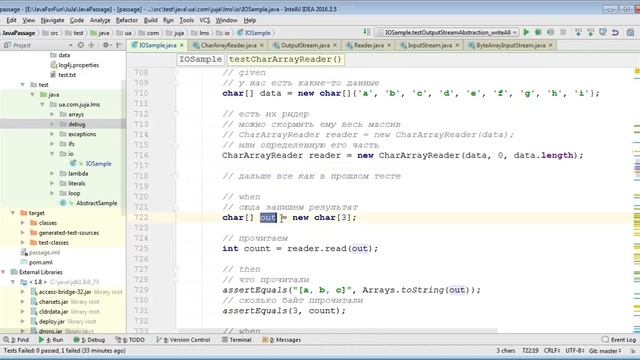Run the selected test configuration
This screenshot has height=360, width=640.
pos(526,32)
